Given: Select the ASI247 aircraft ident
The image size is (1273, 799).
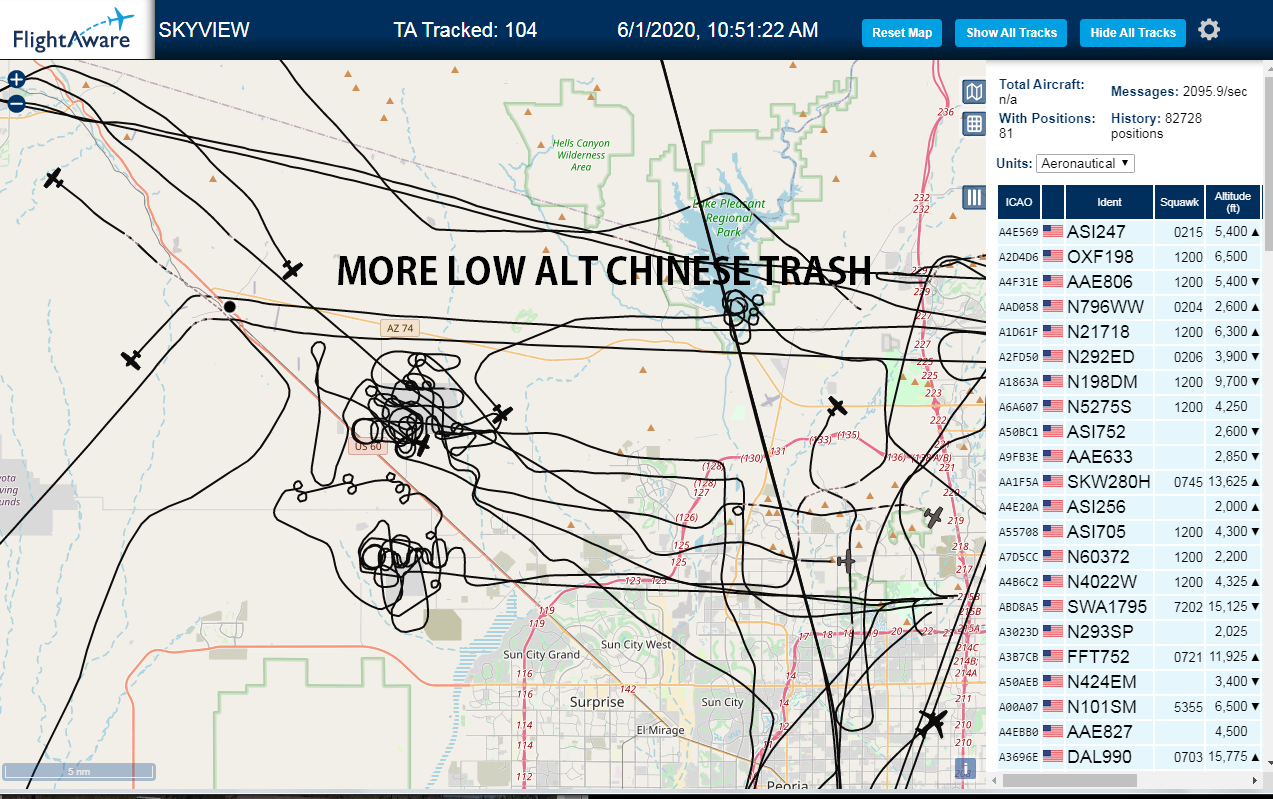Looking at the screenshot, I should (x=1096, y=232).
